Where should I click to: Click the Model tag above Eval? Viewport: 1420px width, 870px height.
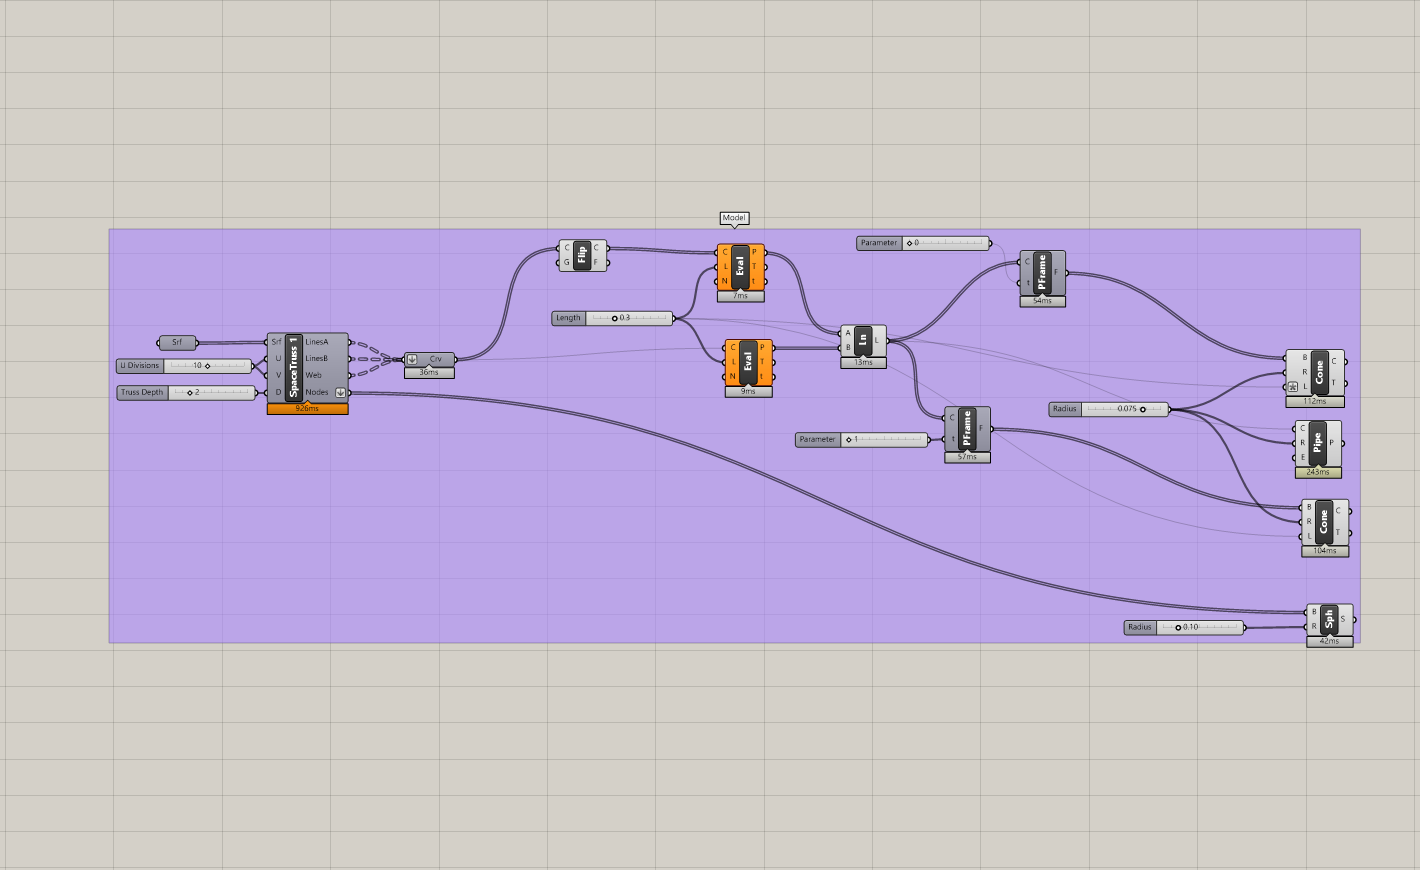pyautogui.click(x=733, y=218)
